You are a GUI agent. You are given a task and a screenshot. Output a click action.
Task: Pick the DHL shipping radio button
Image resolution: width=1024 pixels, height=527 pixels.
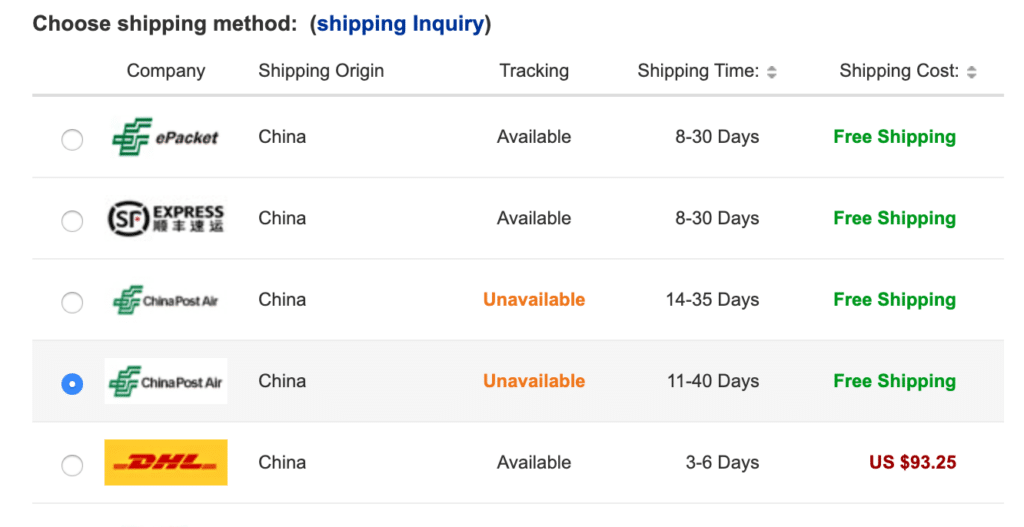click(x=72, y=465)
